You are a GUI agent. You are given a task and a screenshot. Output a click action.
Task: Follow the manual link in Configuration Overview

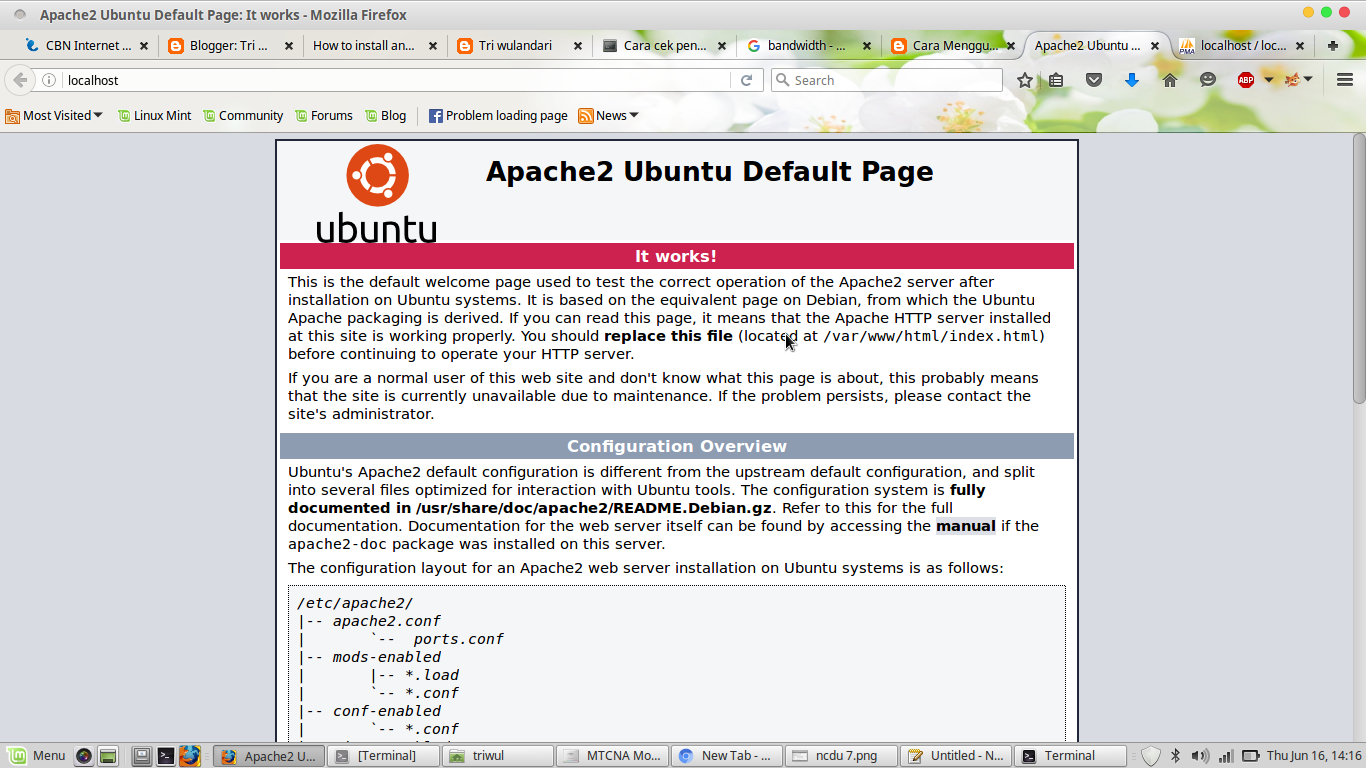(x=965, y=526)
